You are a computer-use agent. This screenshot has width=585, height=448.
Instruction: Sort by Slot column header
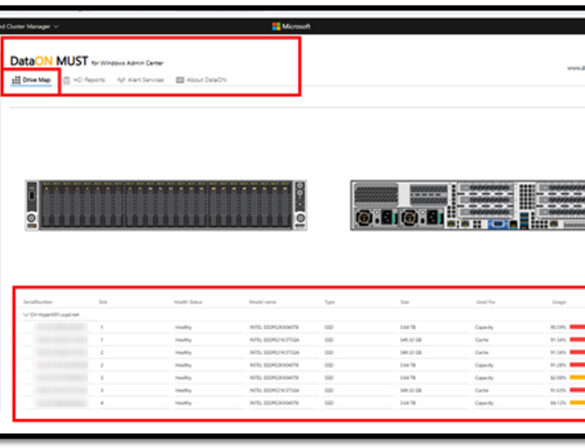pyautogui.click(x=103, y=302)
